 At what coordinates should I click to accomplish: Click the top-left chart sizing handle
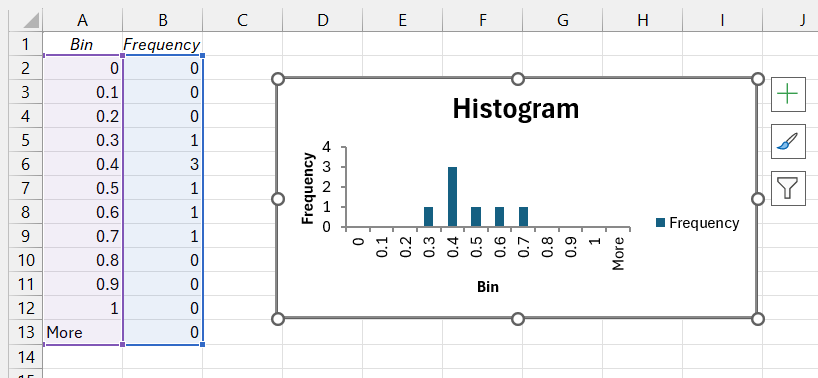[x=278, y=79]
